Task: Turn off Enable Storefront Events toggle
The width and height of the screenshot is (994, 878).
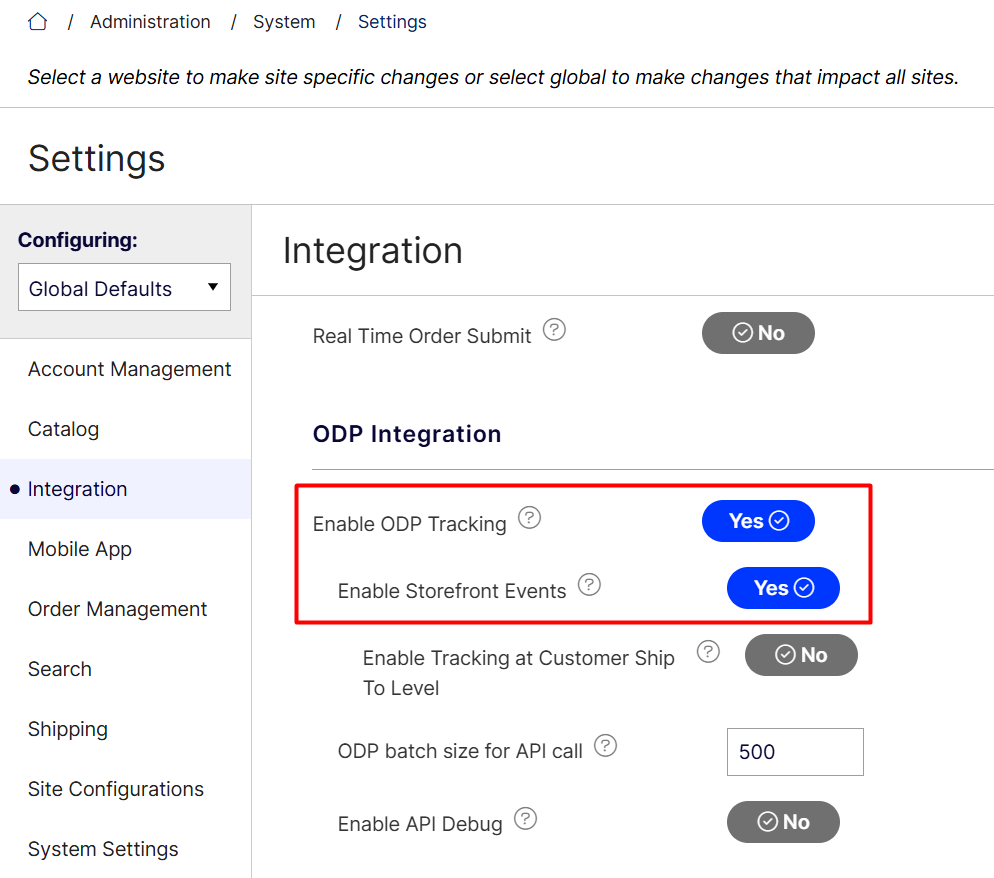Action: click(783, 588)
